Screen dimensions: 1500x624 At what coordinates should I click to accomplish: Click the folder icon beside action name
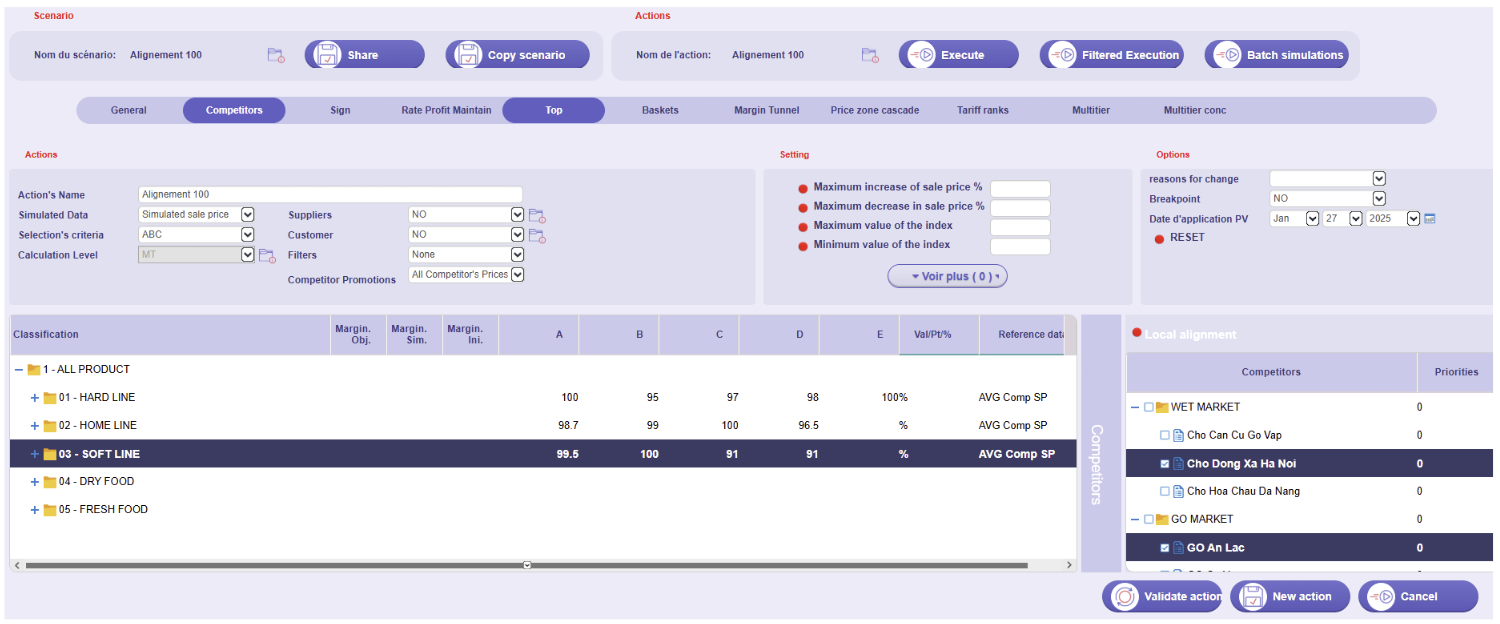(870, 55)
